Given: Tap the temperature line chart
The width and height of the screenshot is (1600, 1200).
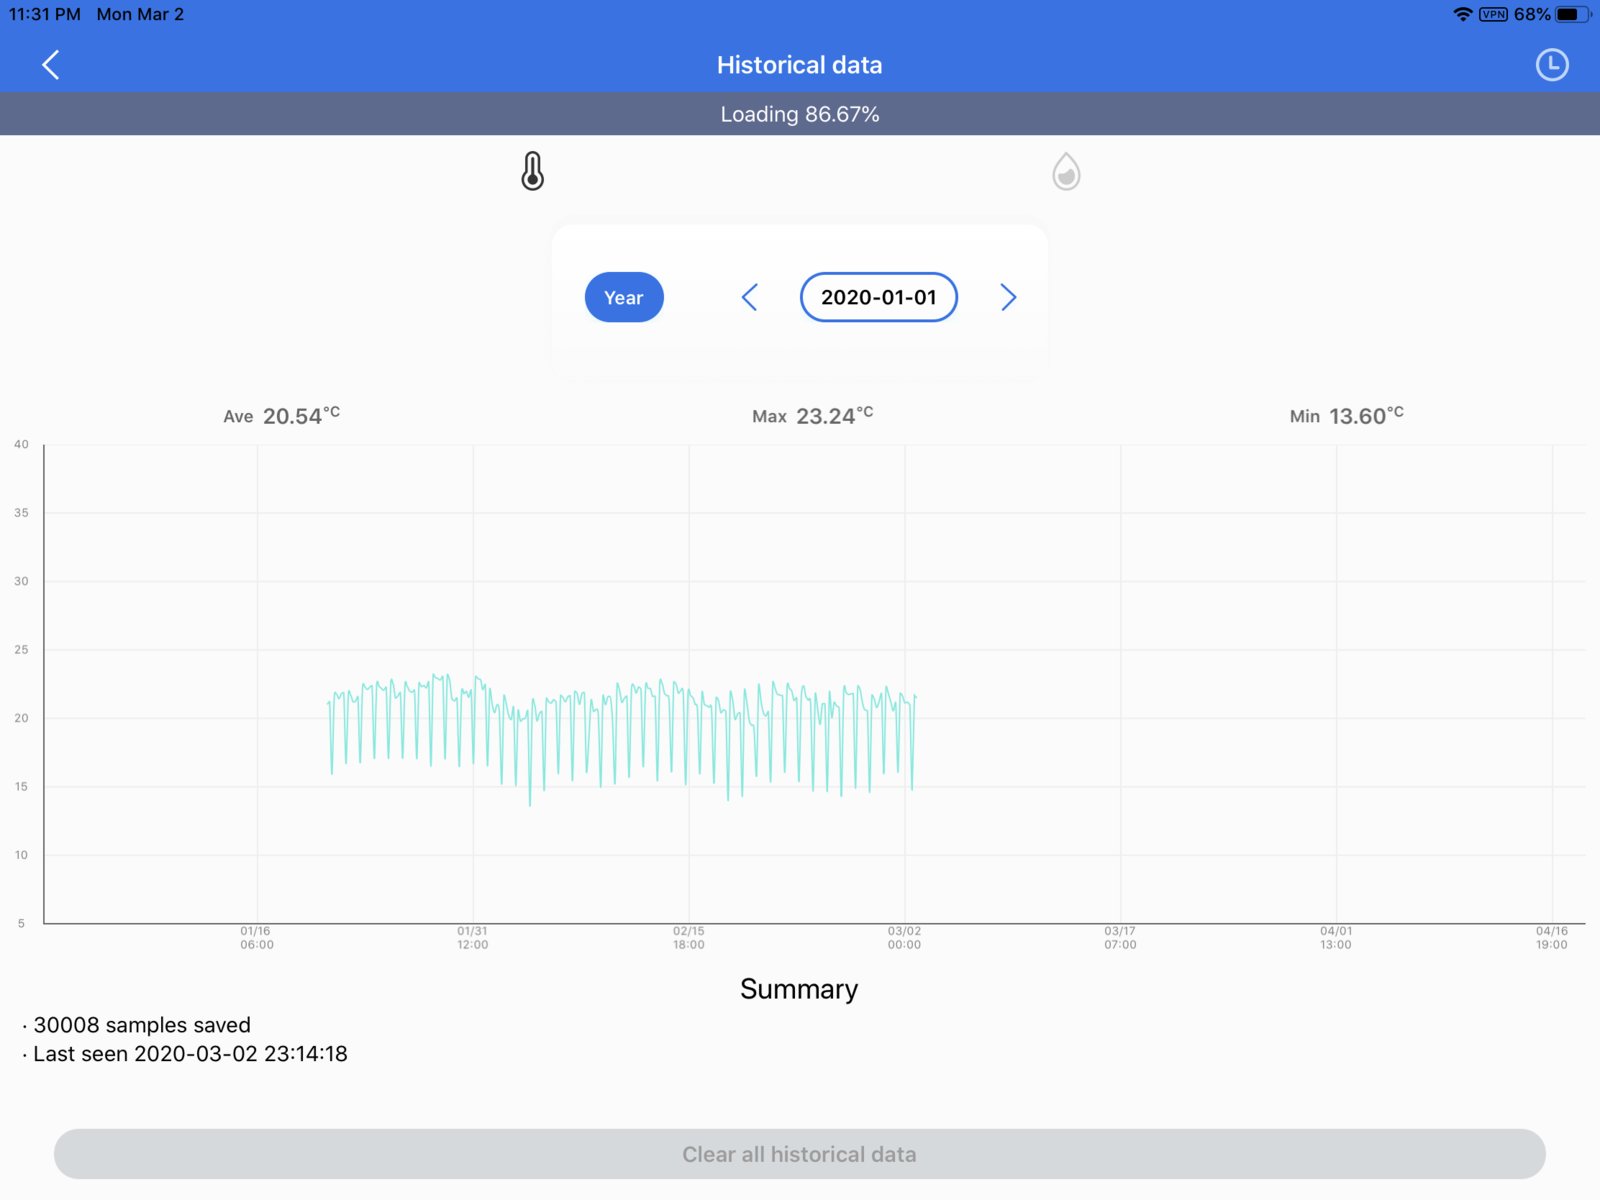Looking at the screenshot, I should pyautogui.click(x=814, y=684).
